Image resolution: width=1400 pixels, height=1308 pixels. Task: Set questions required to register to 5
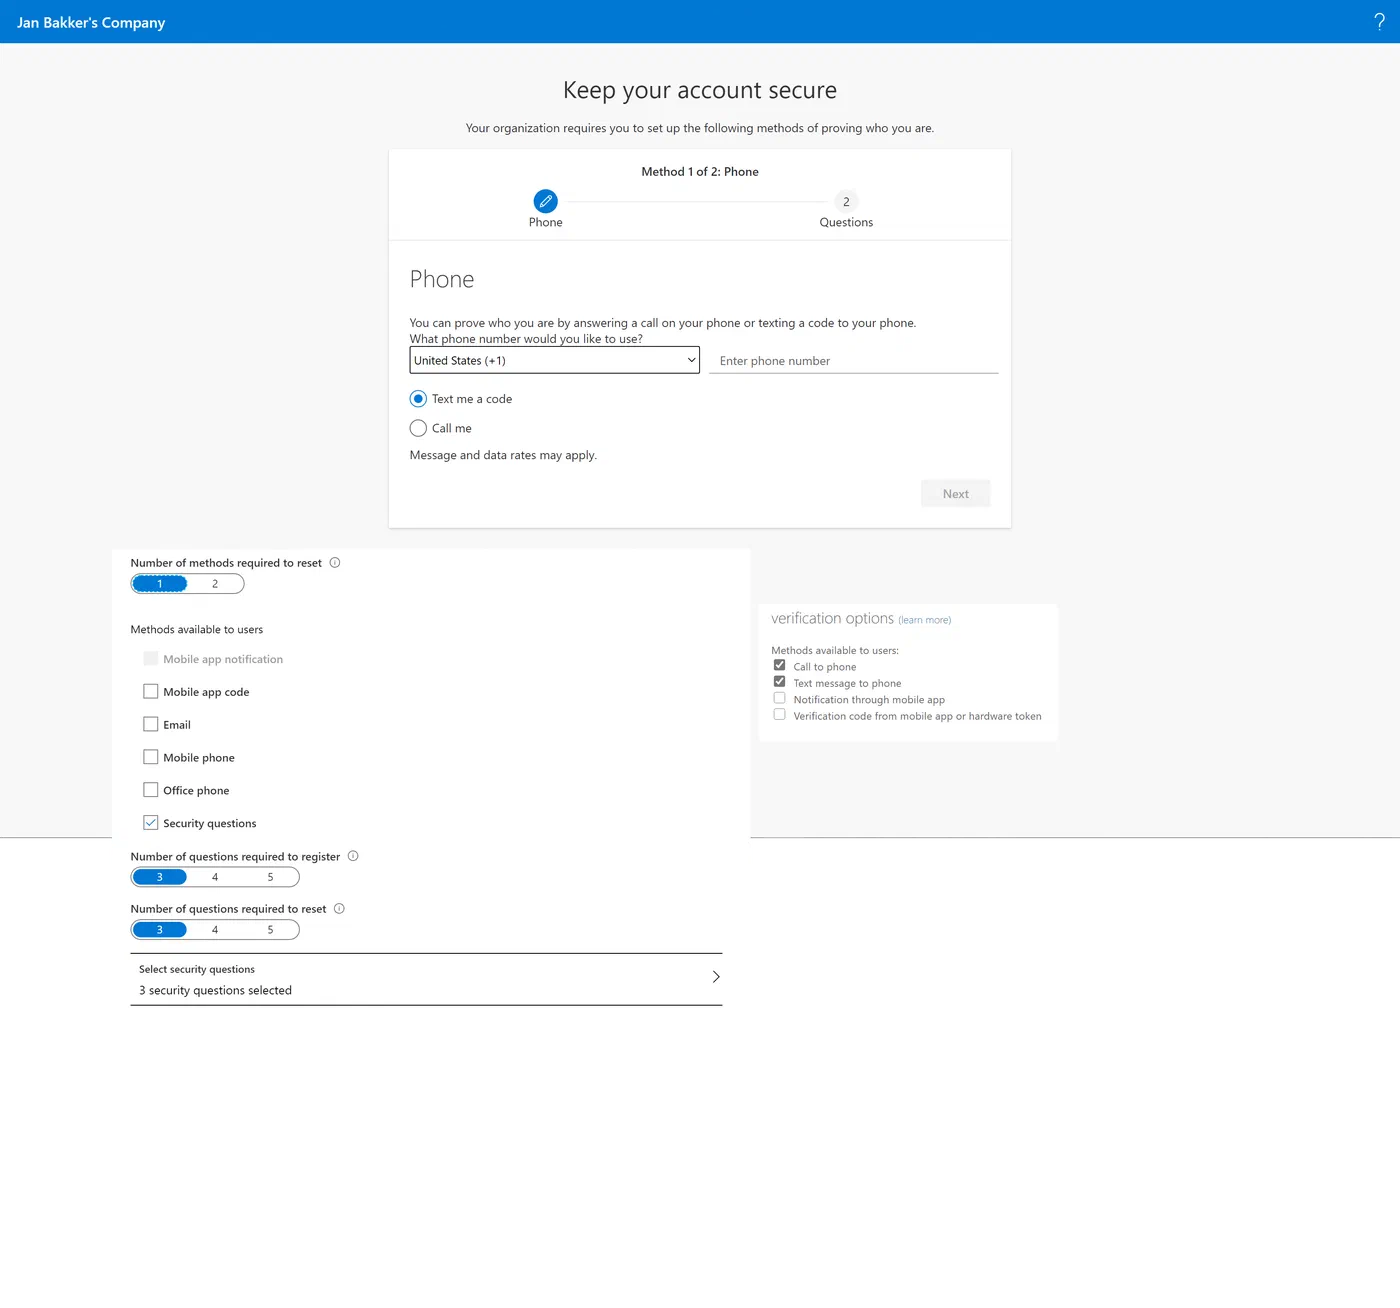tap(270, 877)
